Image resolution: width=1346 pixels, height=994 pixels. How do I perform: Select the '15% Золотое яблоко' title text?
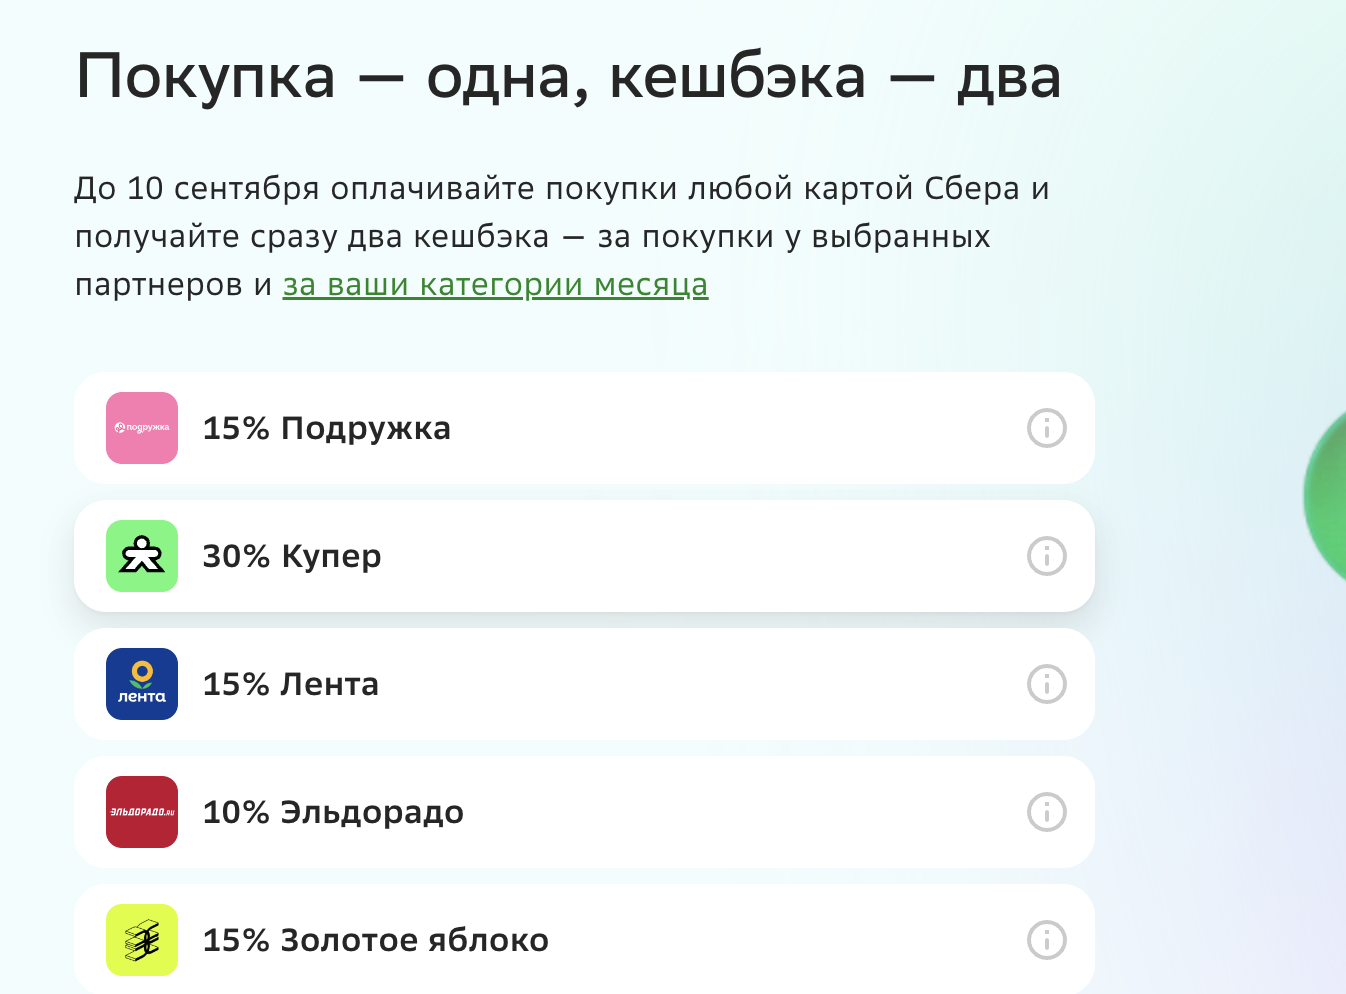click(376, 940)
